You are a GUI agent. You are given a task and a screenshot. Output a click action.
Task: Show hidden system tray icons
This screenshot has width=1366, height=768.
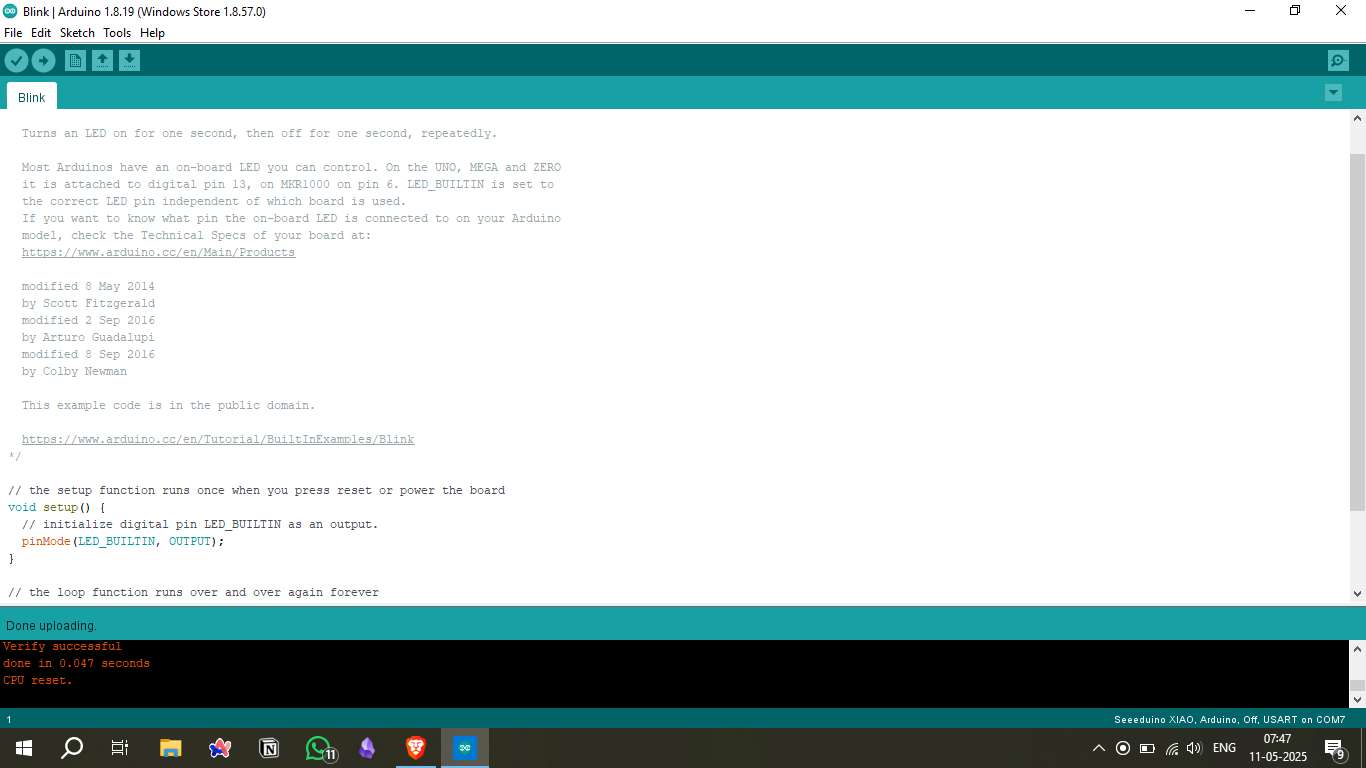point(1098,748)
